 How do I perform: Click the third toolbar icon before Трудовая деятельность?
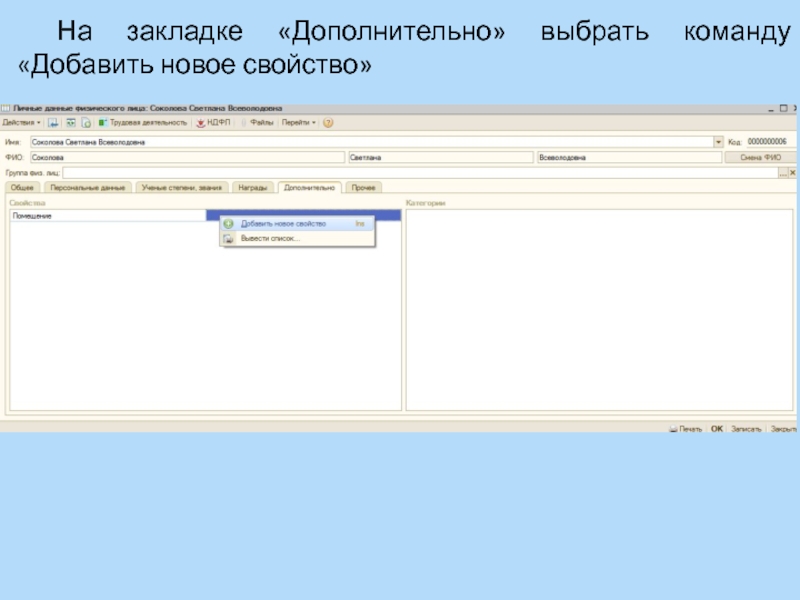click(86, 122)
